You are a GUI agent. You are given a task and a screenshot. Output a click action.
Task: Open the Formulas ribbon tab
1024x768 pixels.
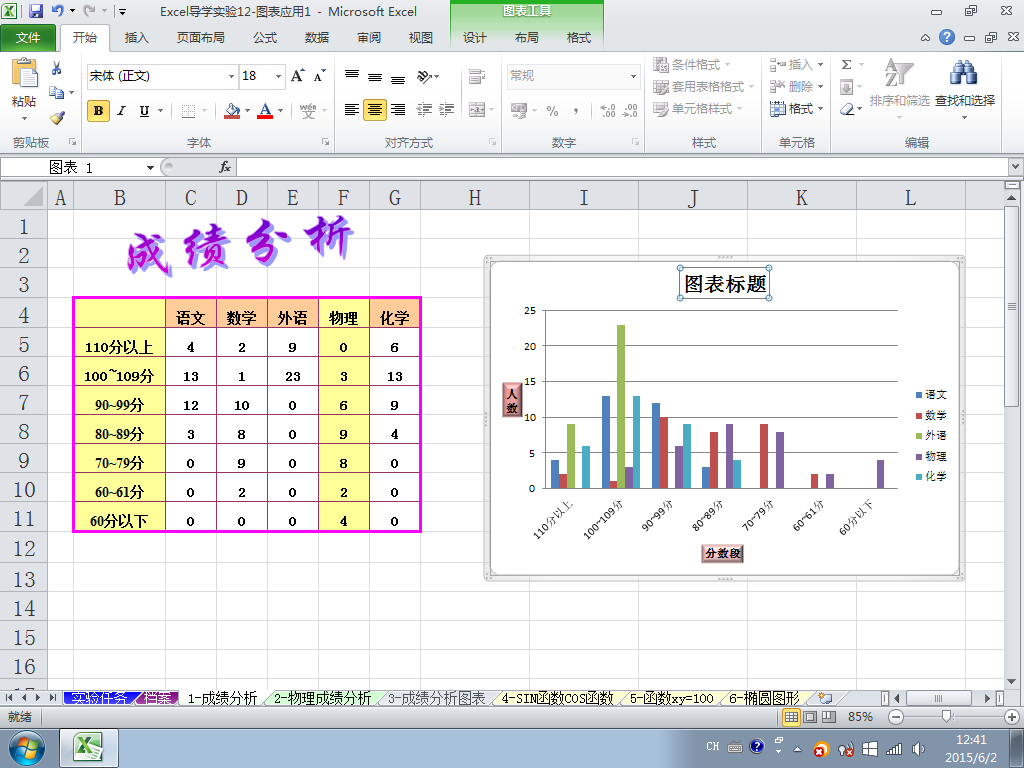point(265,38)
